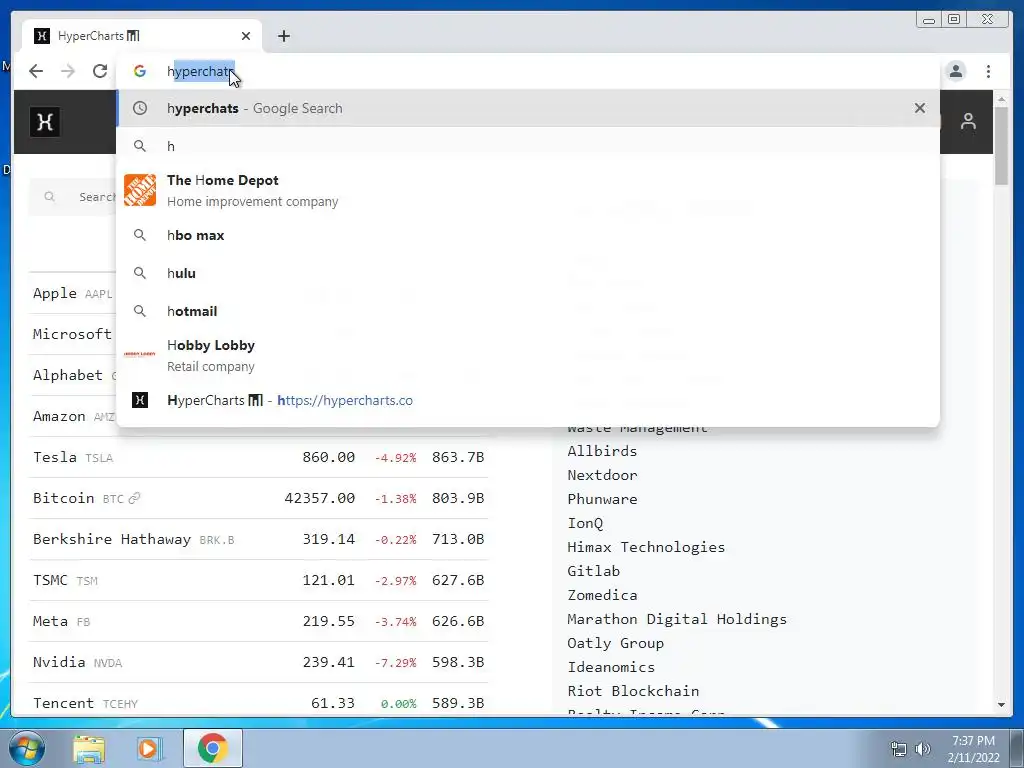
Task: Choose the Hobby Lobby suggestion
Action: click(528, 355)
